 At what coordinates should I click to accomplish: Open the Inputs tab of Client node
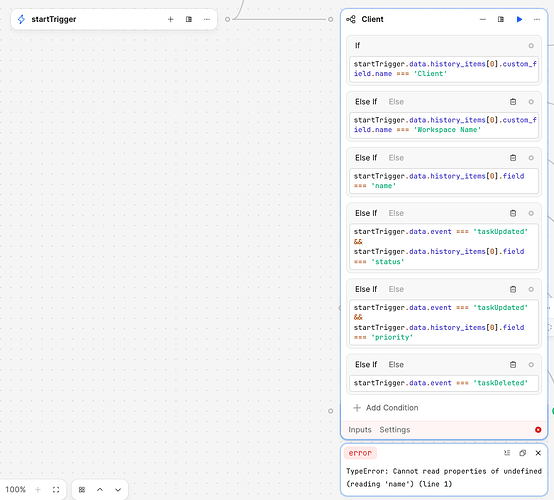tap(360, 430)
